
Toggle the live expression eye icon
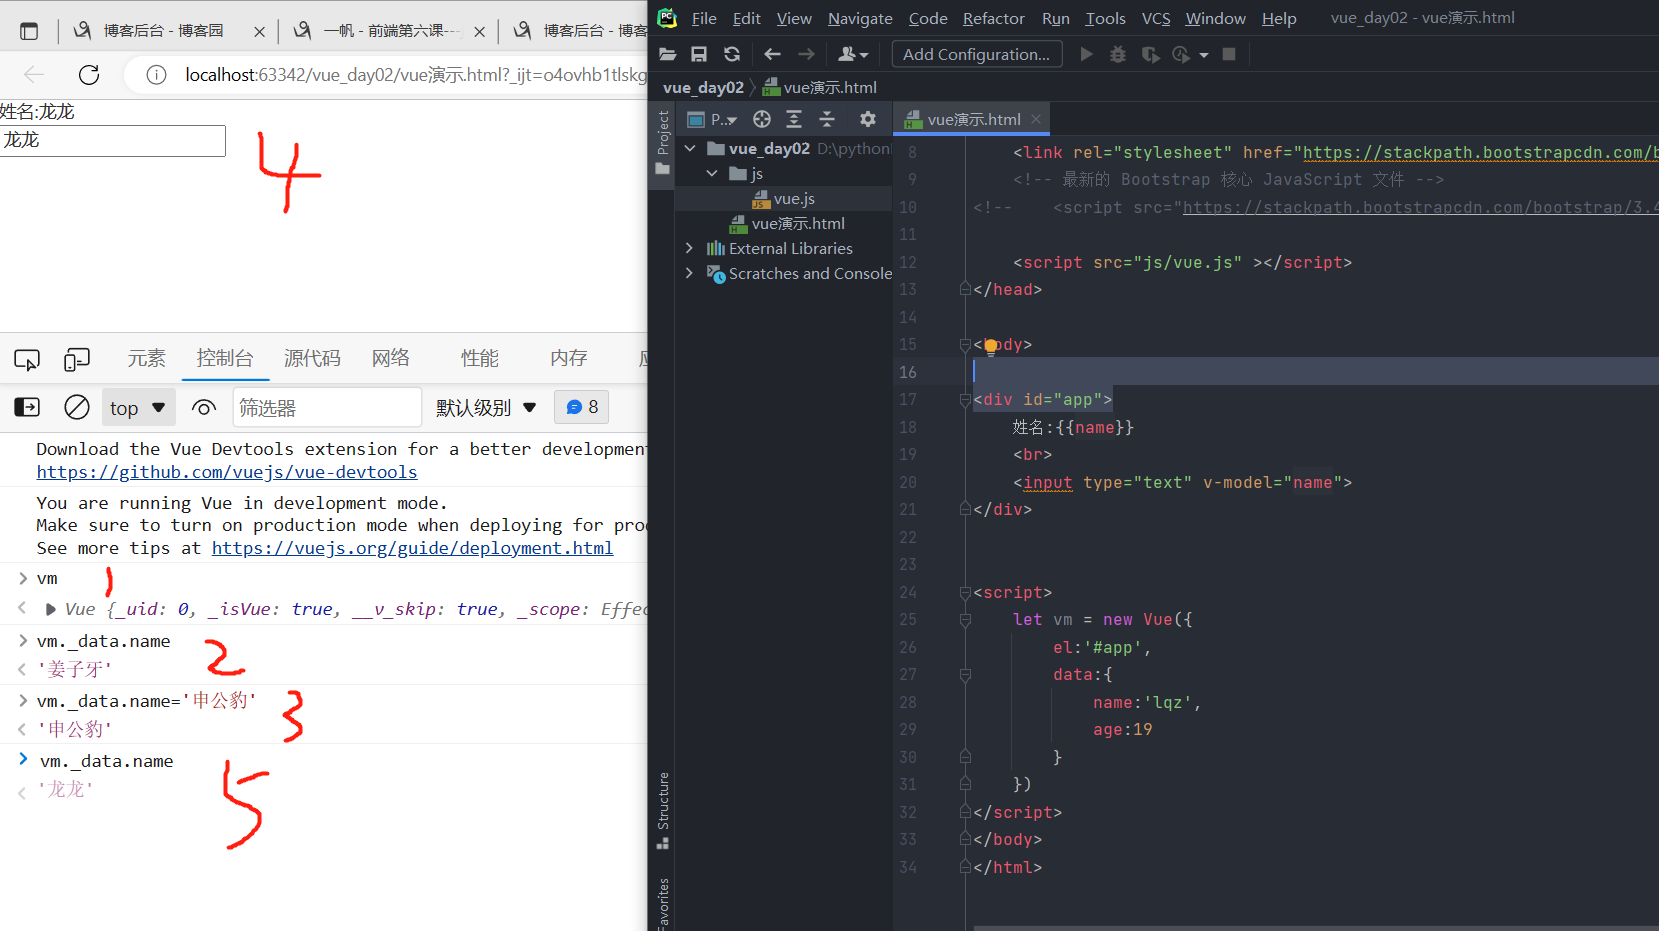pyautogui.click(x=204, y=408)
